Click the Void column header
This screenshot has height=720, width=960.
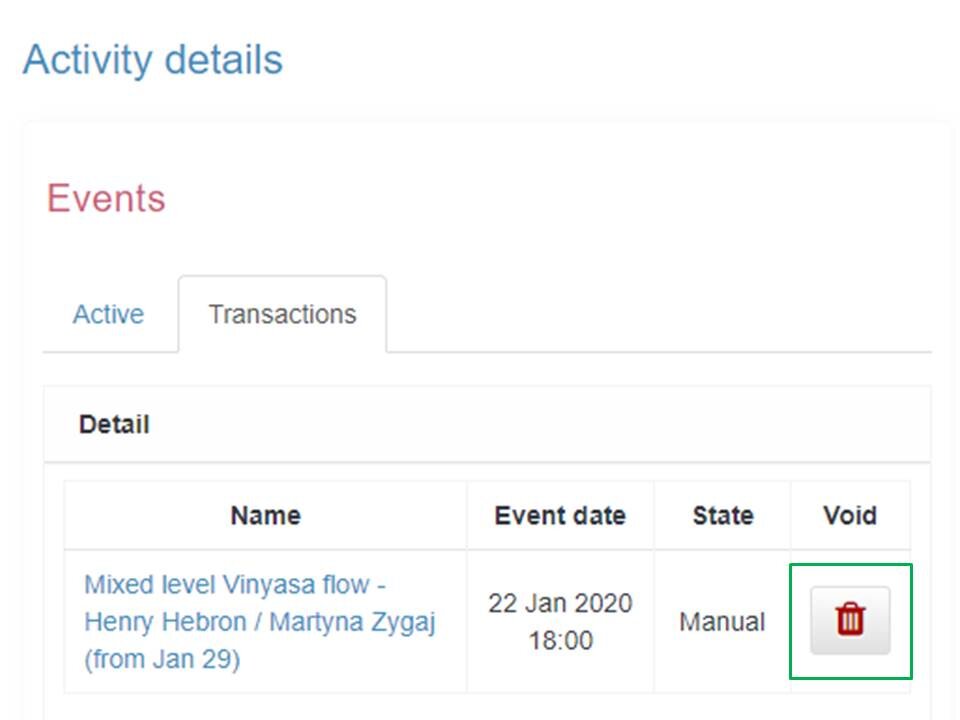849,515
